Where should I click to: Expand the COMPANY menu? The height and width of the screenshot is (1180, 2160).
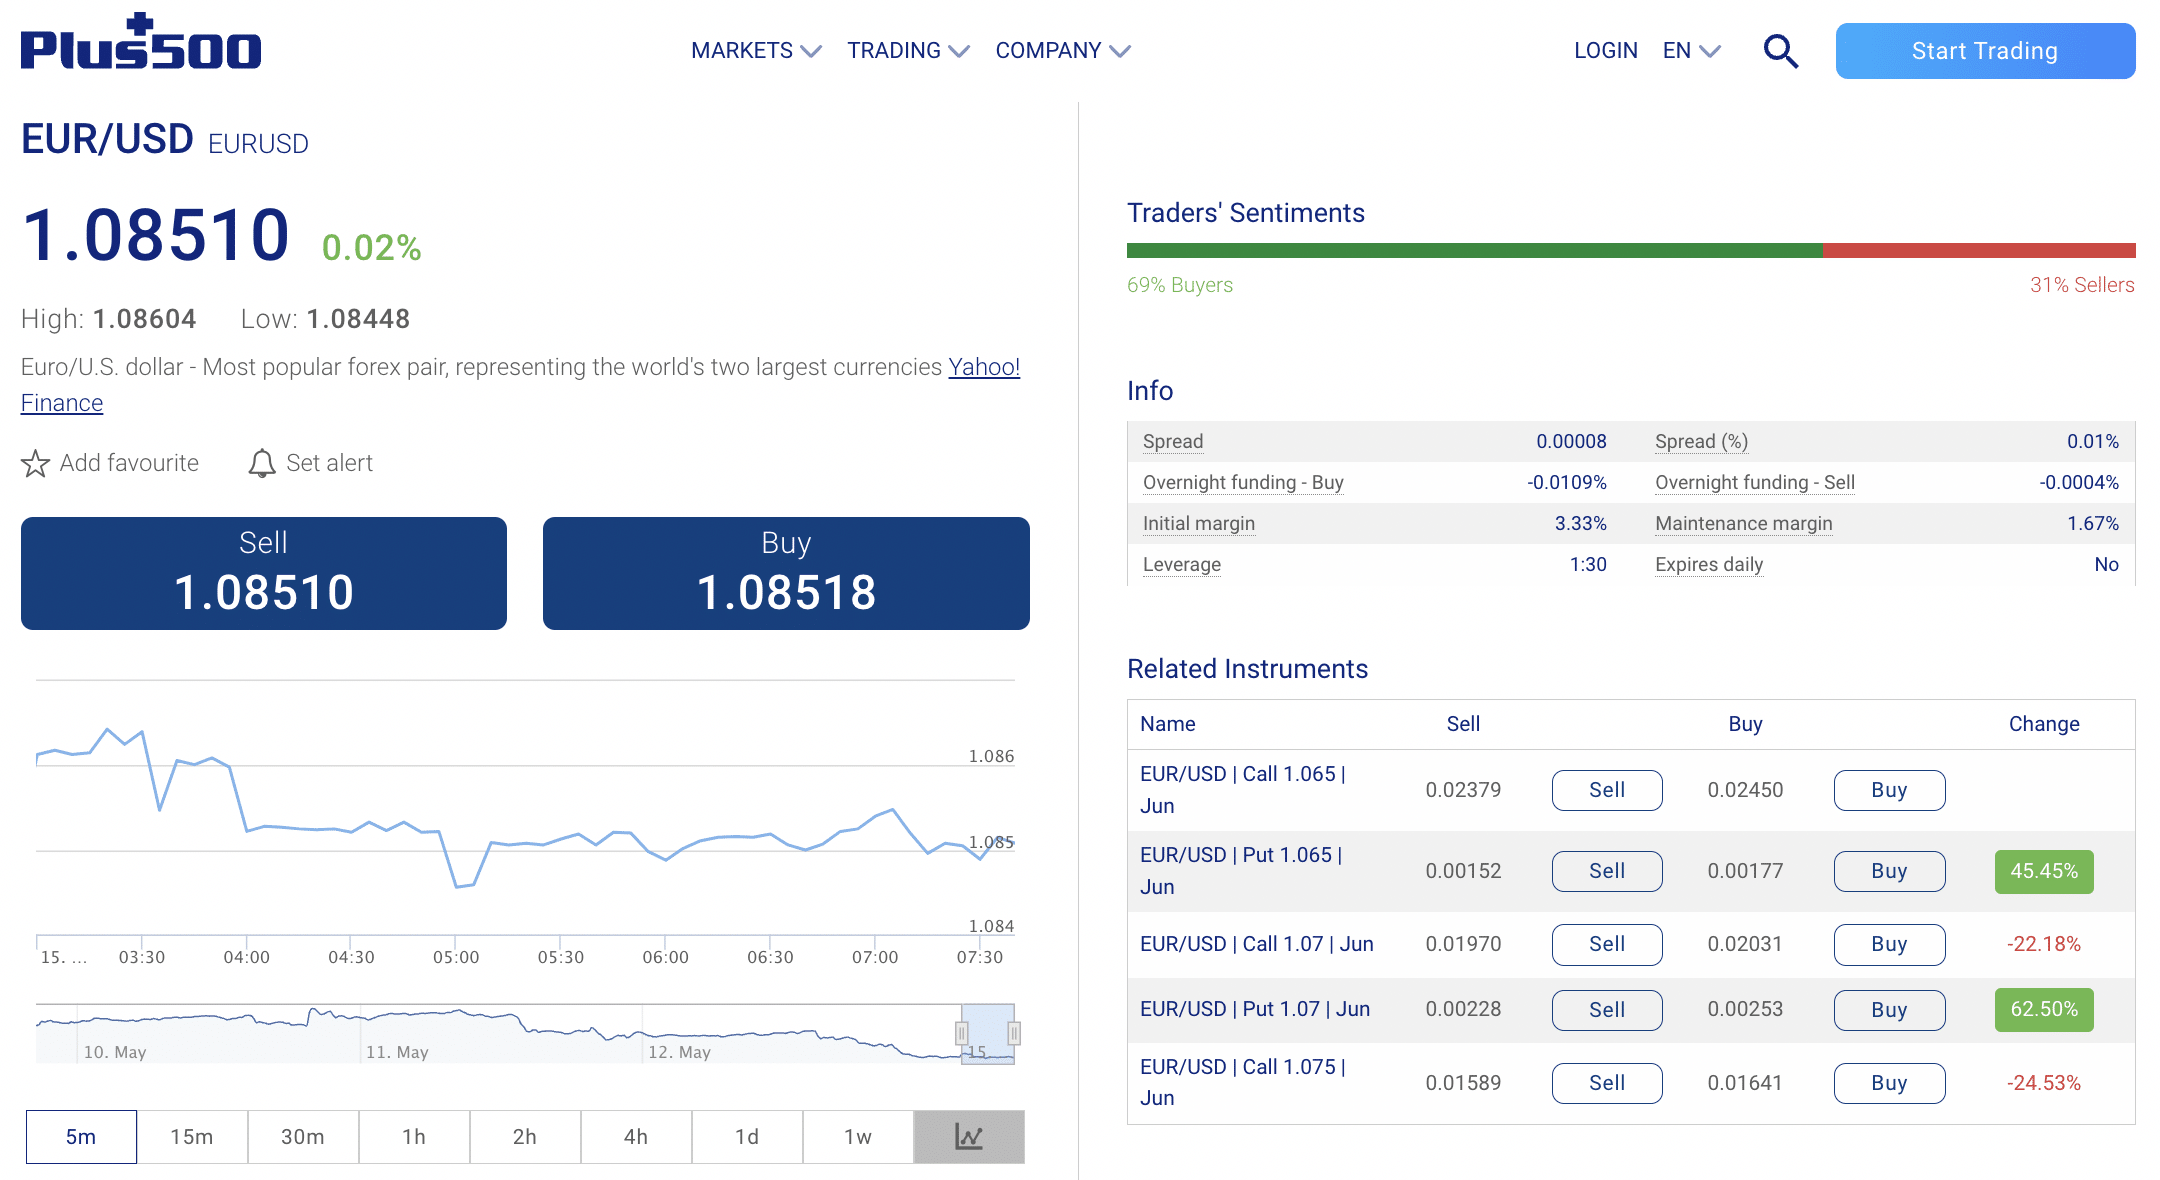(x=1062, y=51)
